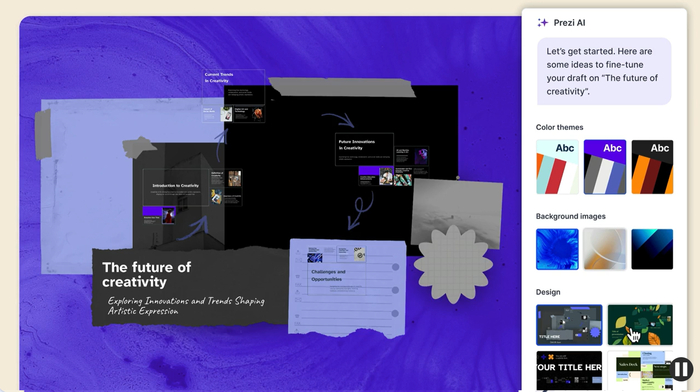Screen dimensions: 700x392
Task: Choose the purple and gray color theme
Action: tap(605, 167)
